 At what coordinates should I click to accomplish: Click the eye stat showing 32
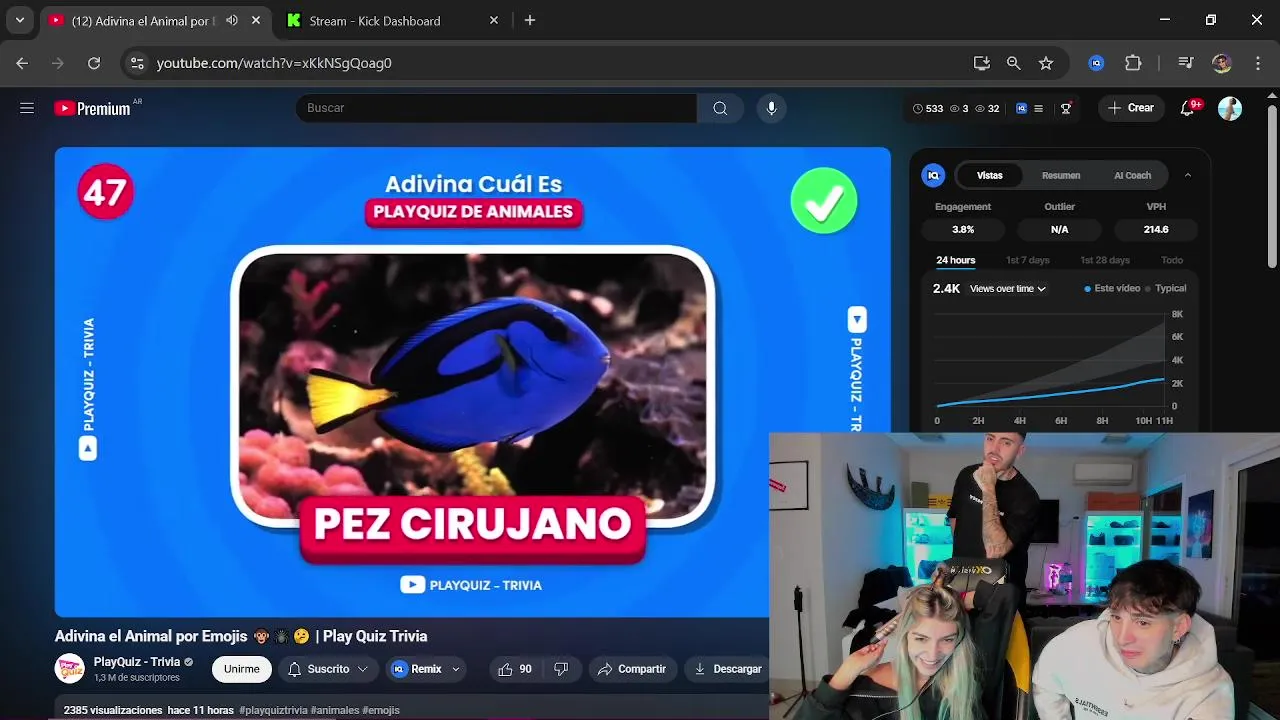tap(987, 108)
